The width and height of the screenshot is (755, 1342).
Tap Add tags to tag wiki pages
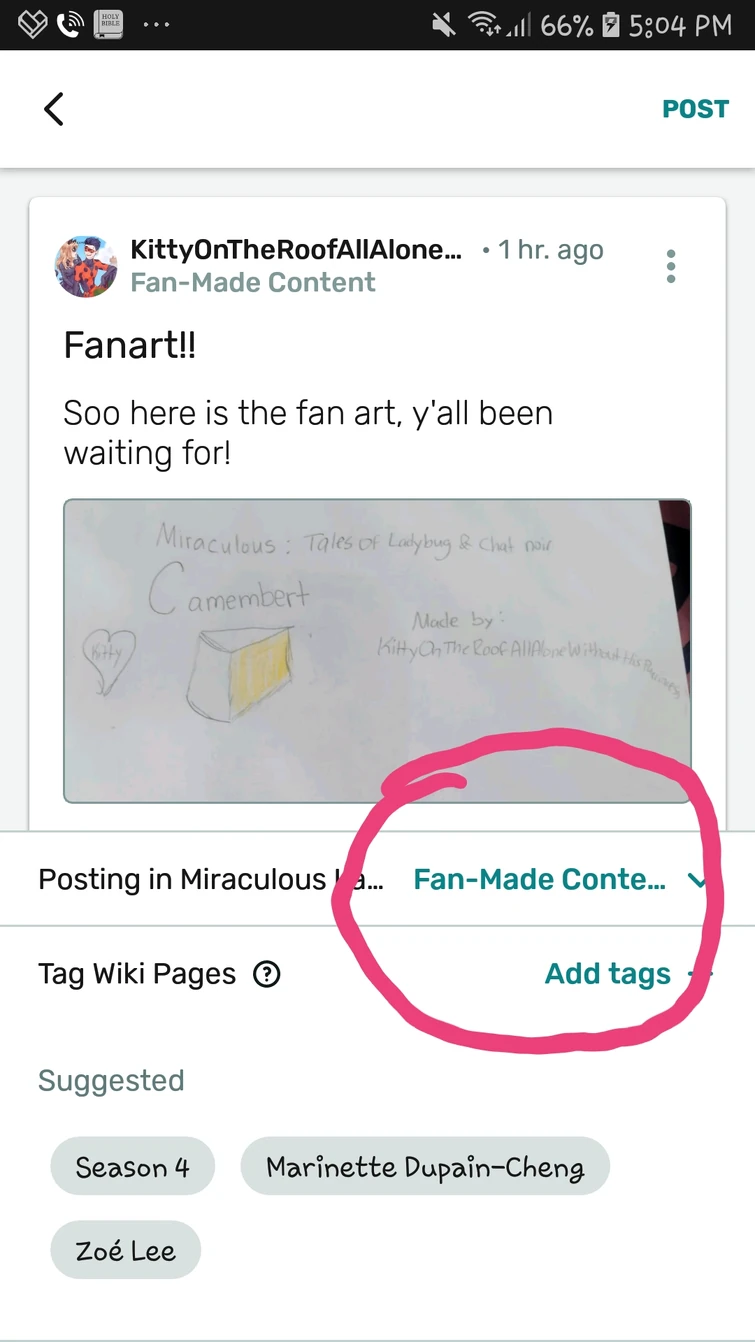[608, 974]
